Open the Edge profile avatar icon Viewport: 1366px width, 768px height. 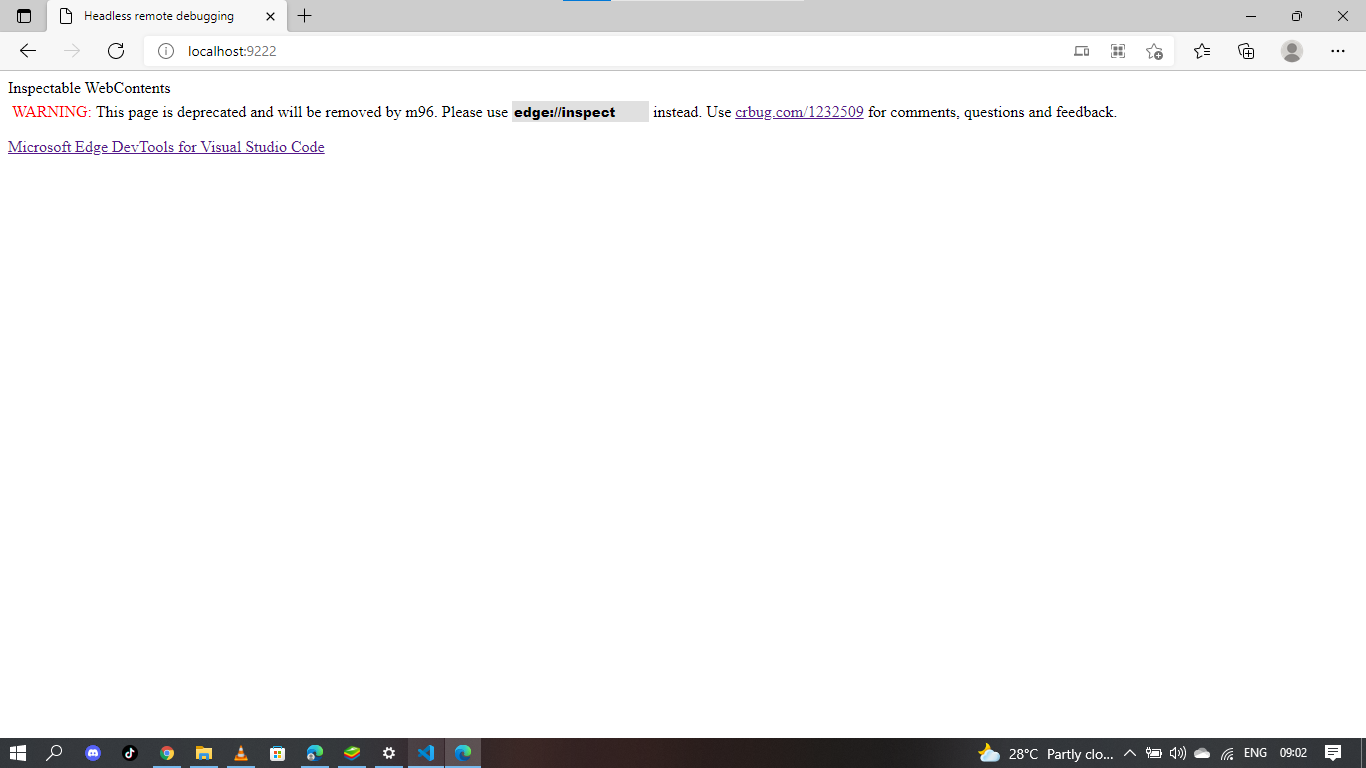point(1291,50)
